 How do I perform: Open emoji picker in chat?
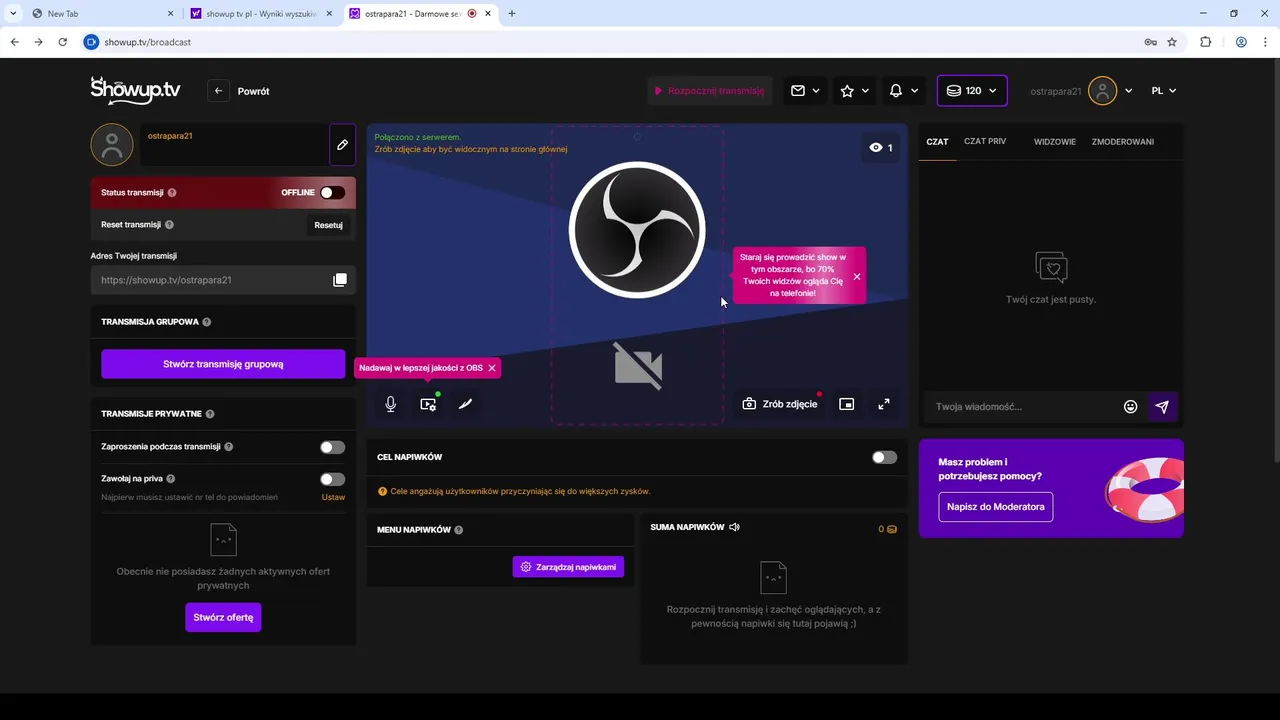coord(1130,407)
